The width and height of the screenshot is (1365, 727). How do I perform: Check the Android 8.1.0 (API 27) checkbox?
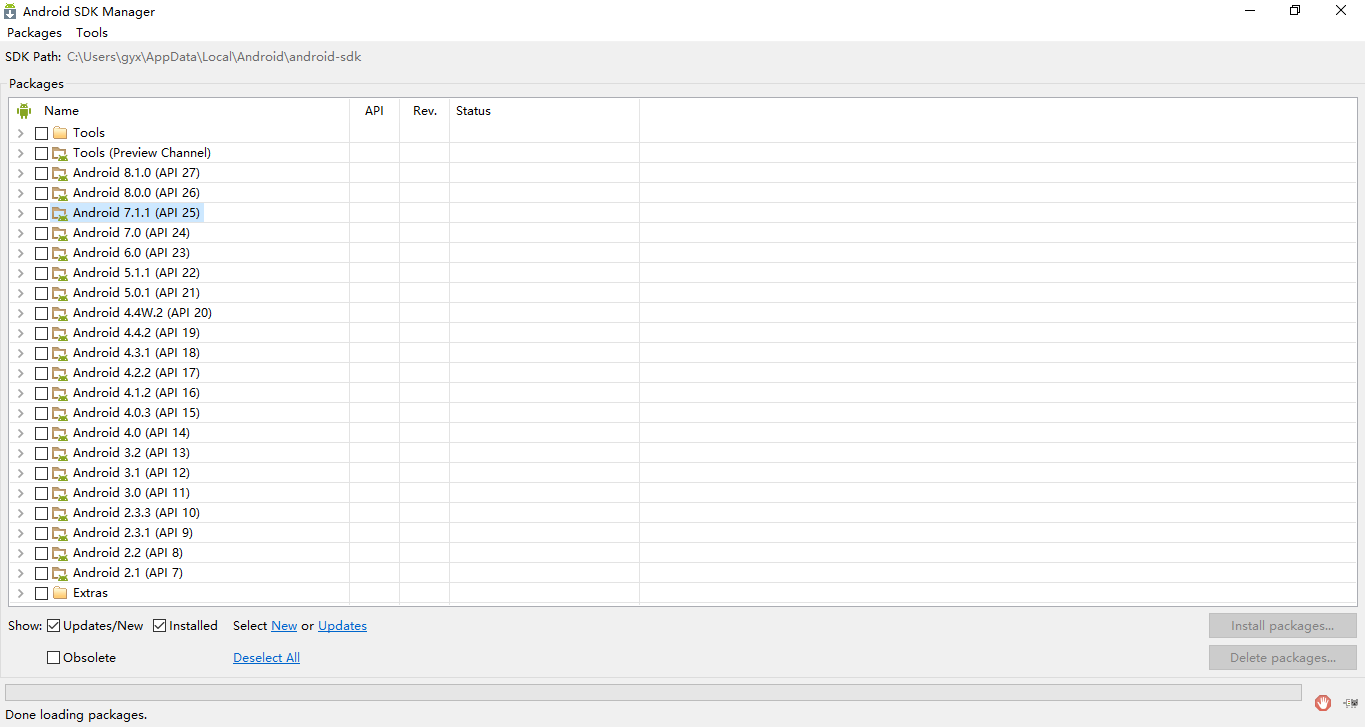point(41,173)
